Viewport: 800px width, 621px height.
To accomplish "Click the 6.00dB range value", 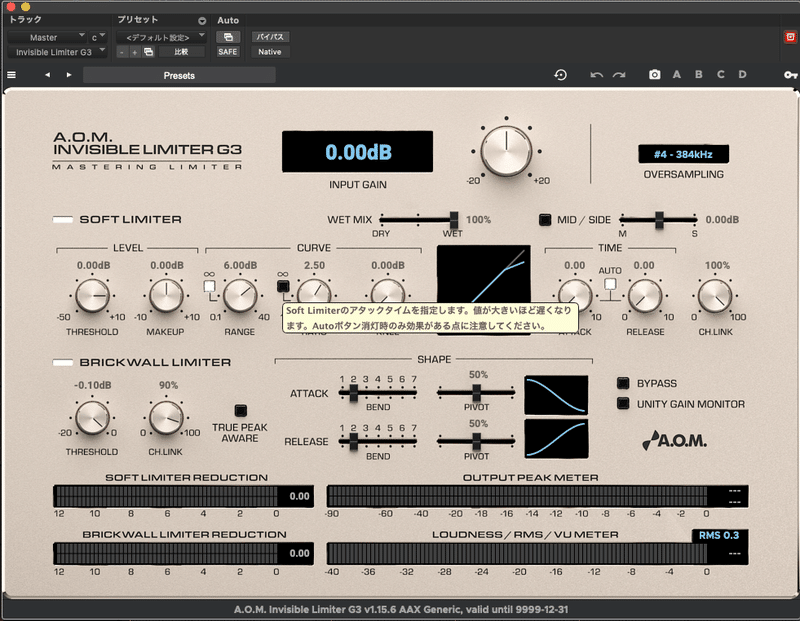I will [x=240, y=265].
